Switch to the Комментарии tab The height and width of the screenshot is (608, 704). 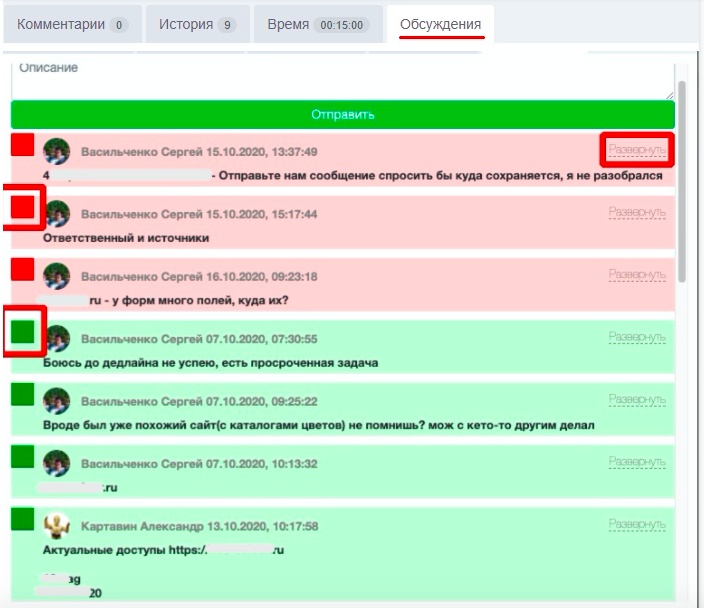tap(72, 24)
